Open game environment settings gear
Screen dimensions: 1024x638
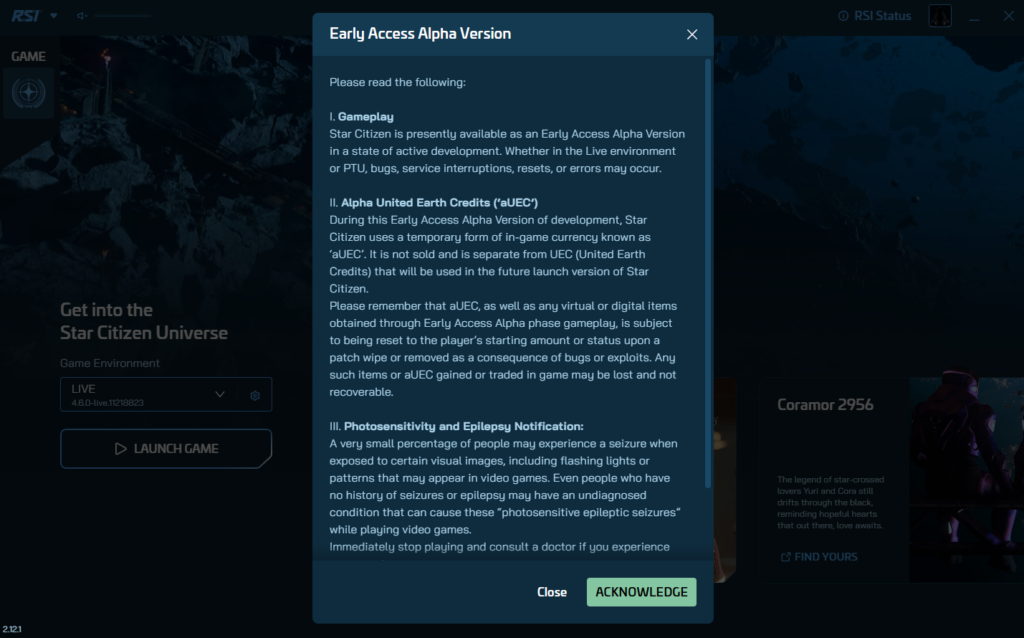(255, 395)
